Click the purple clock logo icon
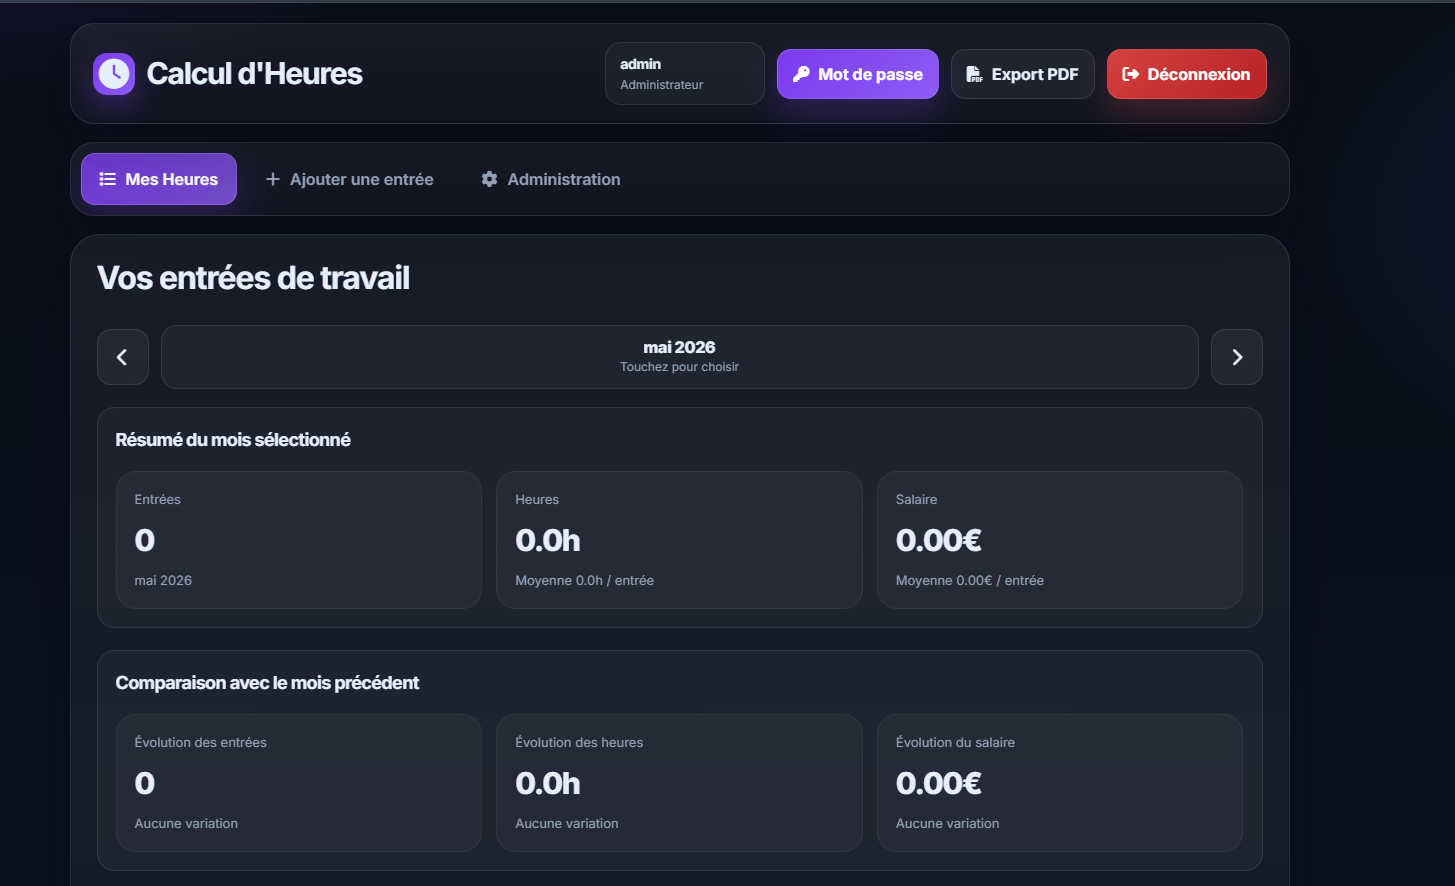Image resolution: width=1455 pixels, height=886 pixels. click(114, 74)
